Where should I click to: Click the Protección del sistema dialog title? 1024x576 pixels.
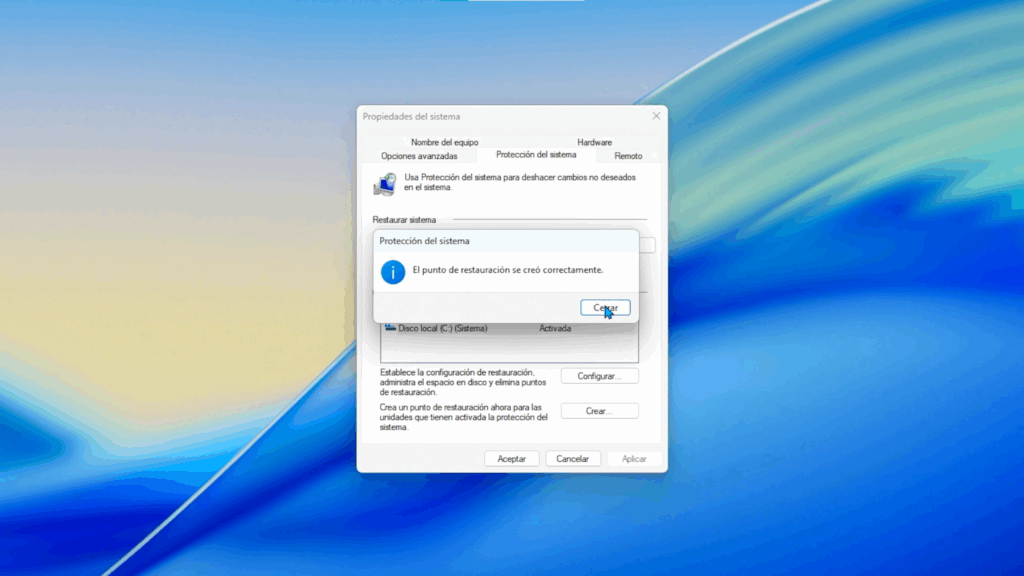pos(424,241)
